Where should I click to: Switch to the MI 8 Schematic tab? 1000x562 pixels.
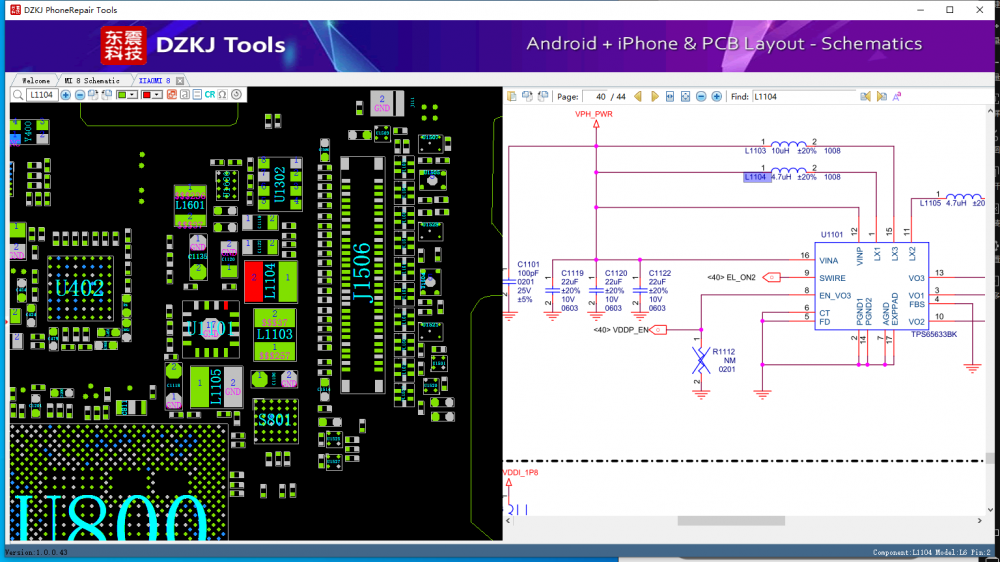pos(91,80)
